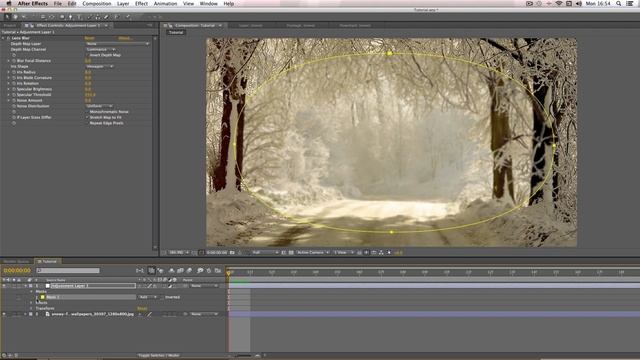Open the viewer resolution Full dropdown
Image resolution: width=640 pixels, height=360 pixels.
pos(265,253)
